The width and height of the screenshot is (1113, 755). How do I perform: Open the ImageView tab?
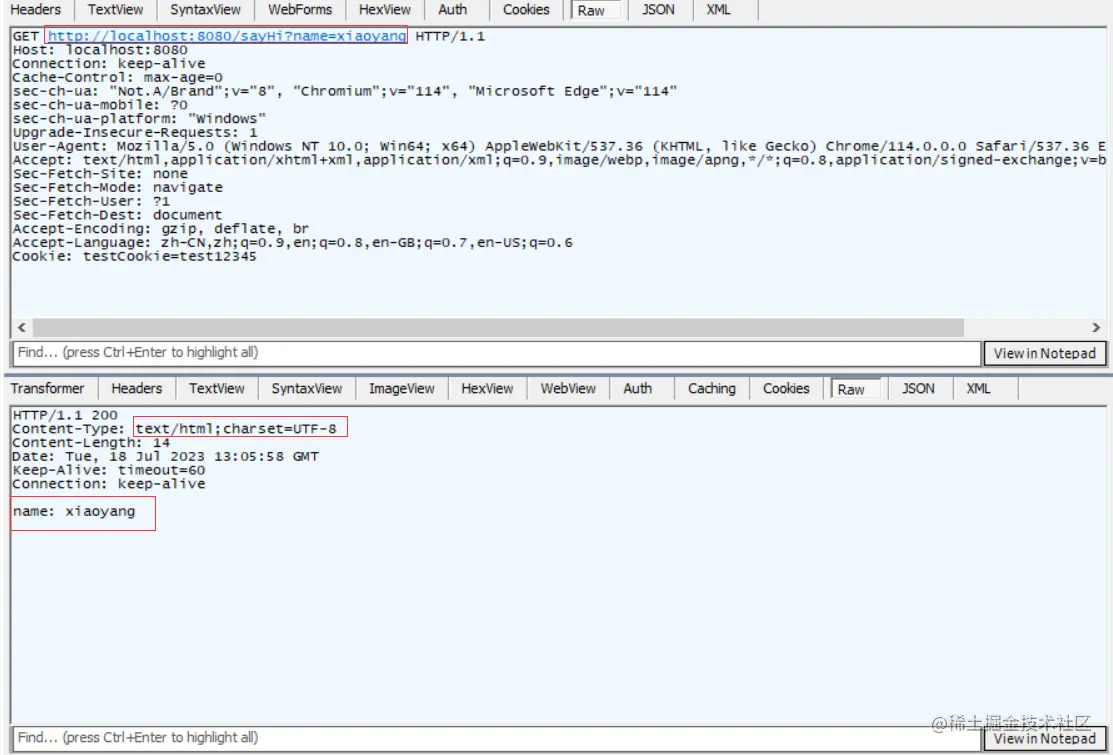tap(401, 389)
